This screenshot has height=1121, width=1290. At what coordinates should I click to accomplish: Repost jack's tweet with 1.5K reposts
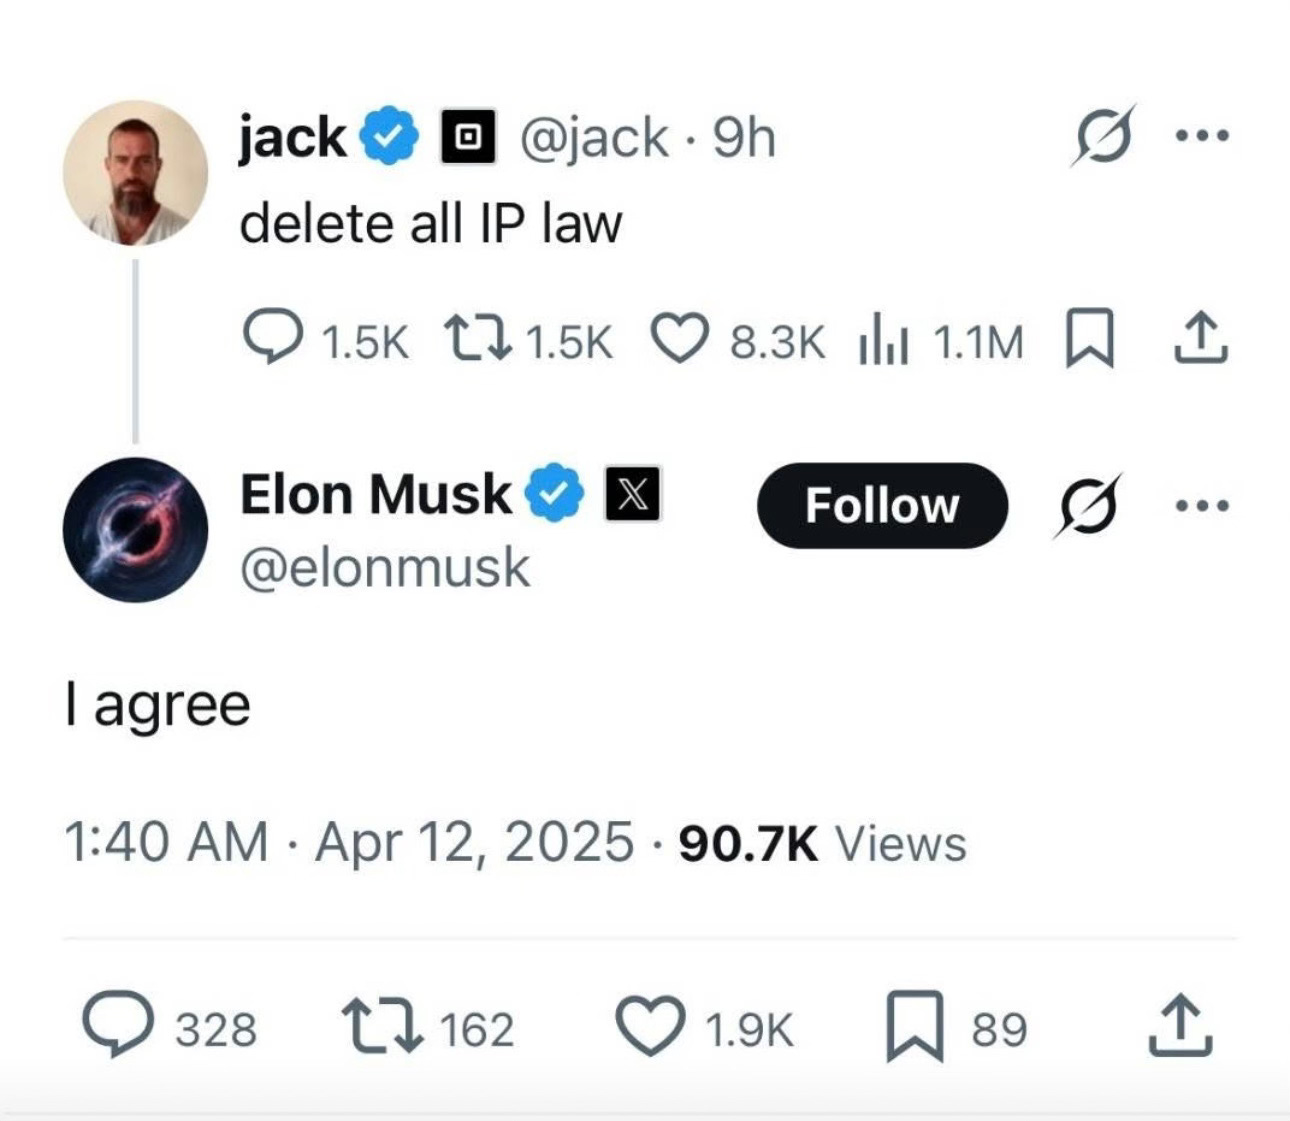[478, 339]
